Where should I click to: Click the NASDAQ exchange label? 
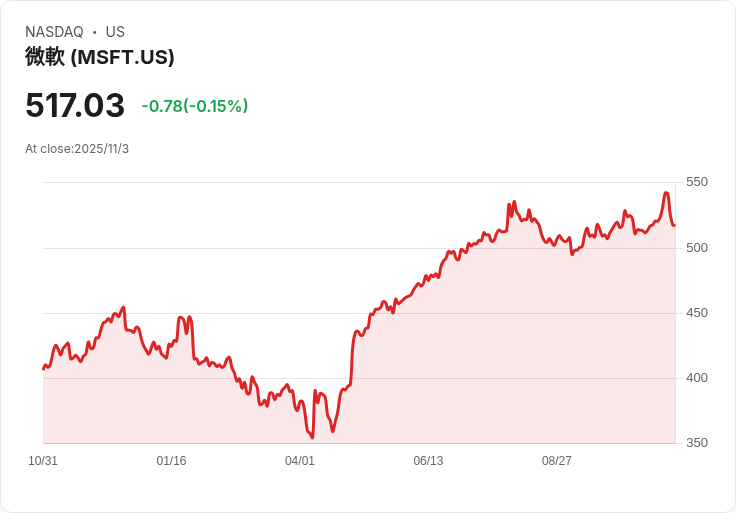(54, 32)
